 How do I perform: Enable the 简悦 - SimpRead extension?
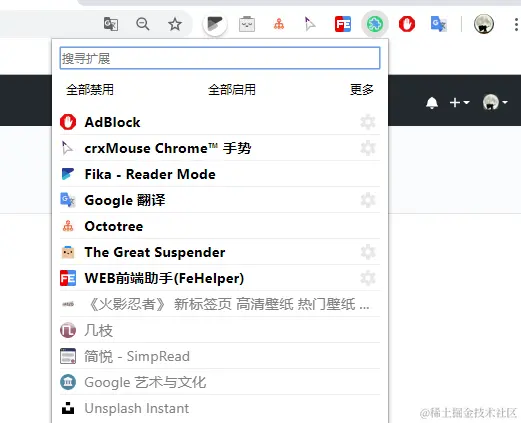click(x=220, y=356)
